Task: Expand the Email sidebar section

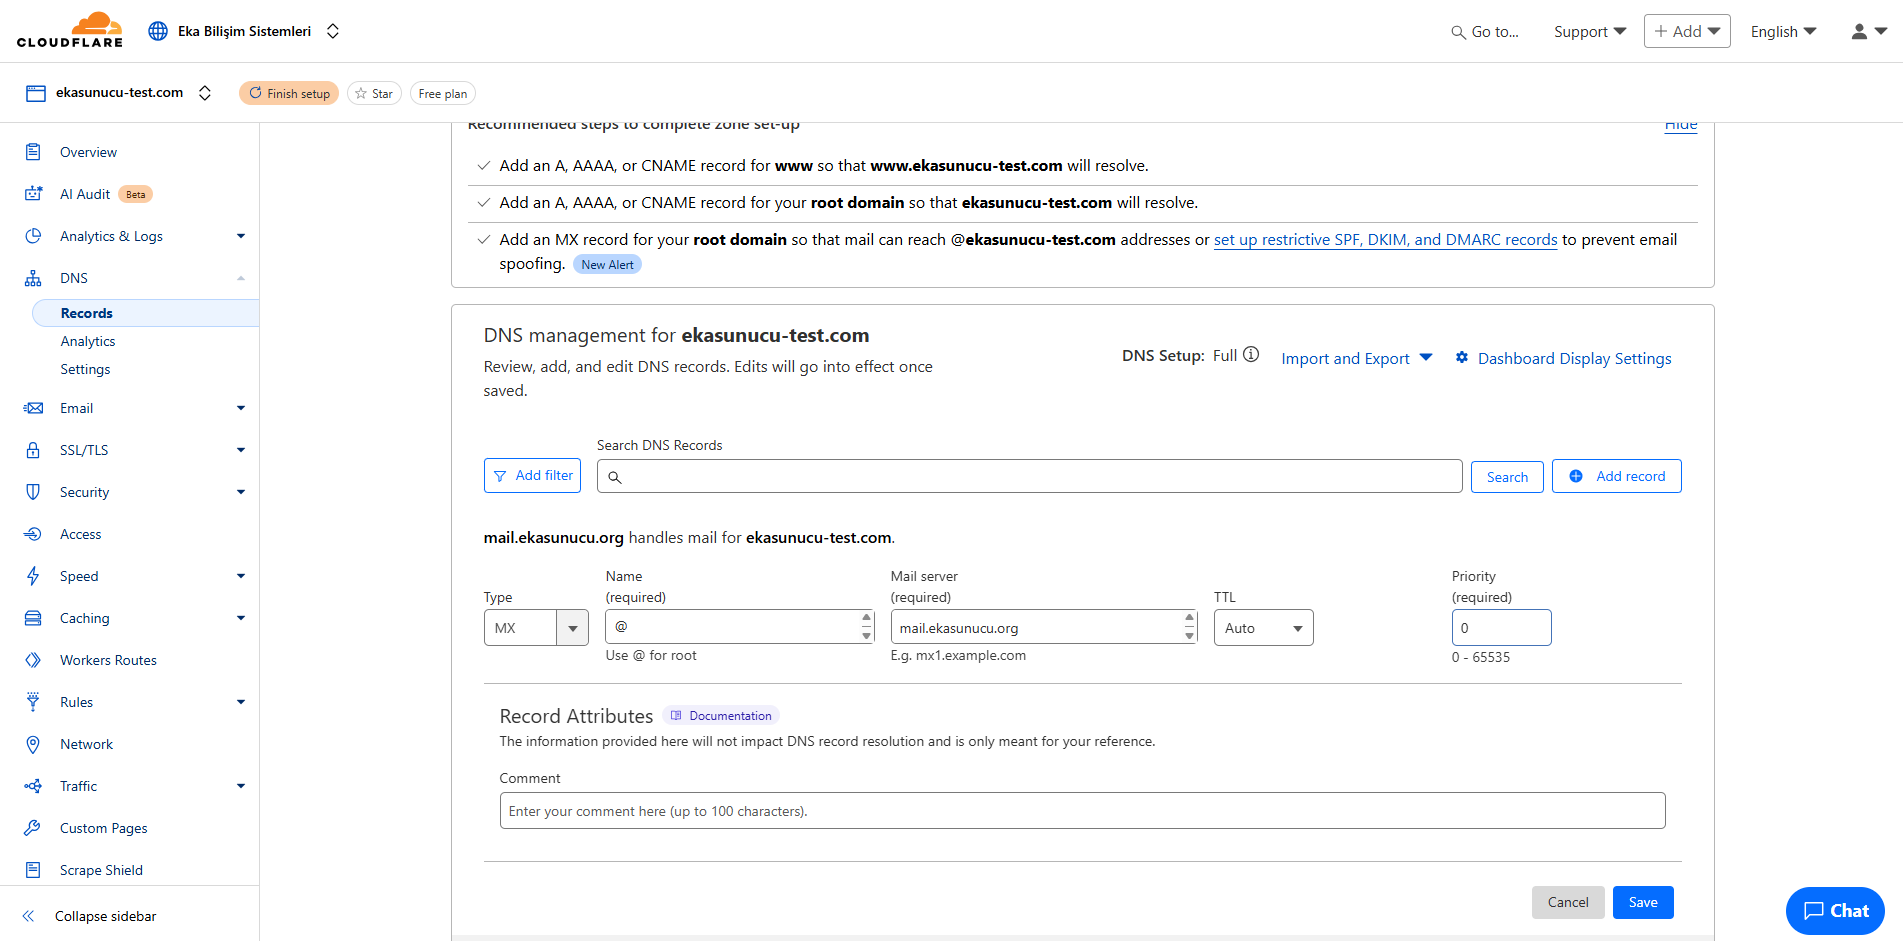Action: (241, 408)
